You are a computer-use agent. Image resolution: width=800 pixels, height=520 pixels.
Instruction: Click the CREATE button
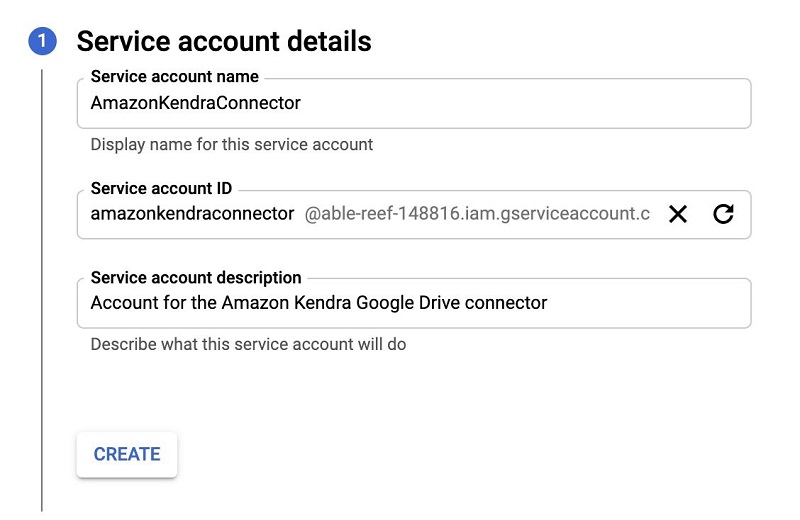tap(127, 454)
